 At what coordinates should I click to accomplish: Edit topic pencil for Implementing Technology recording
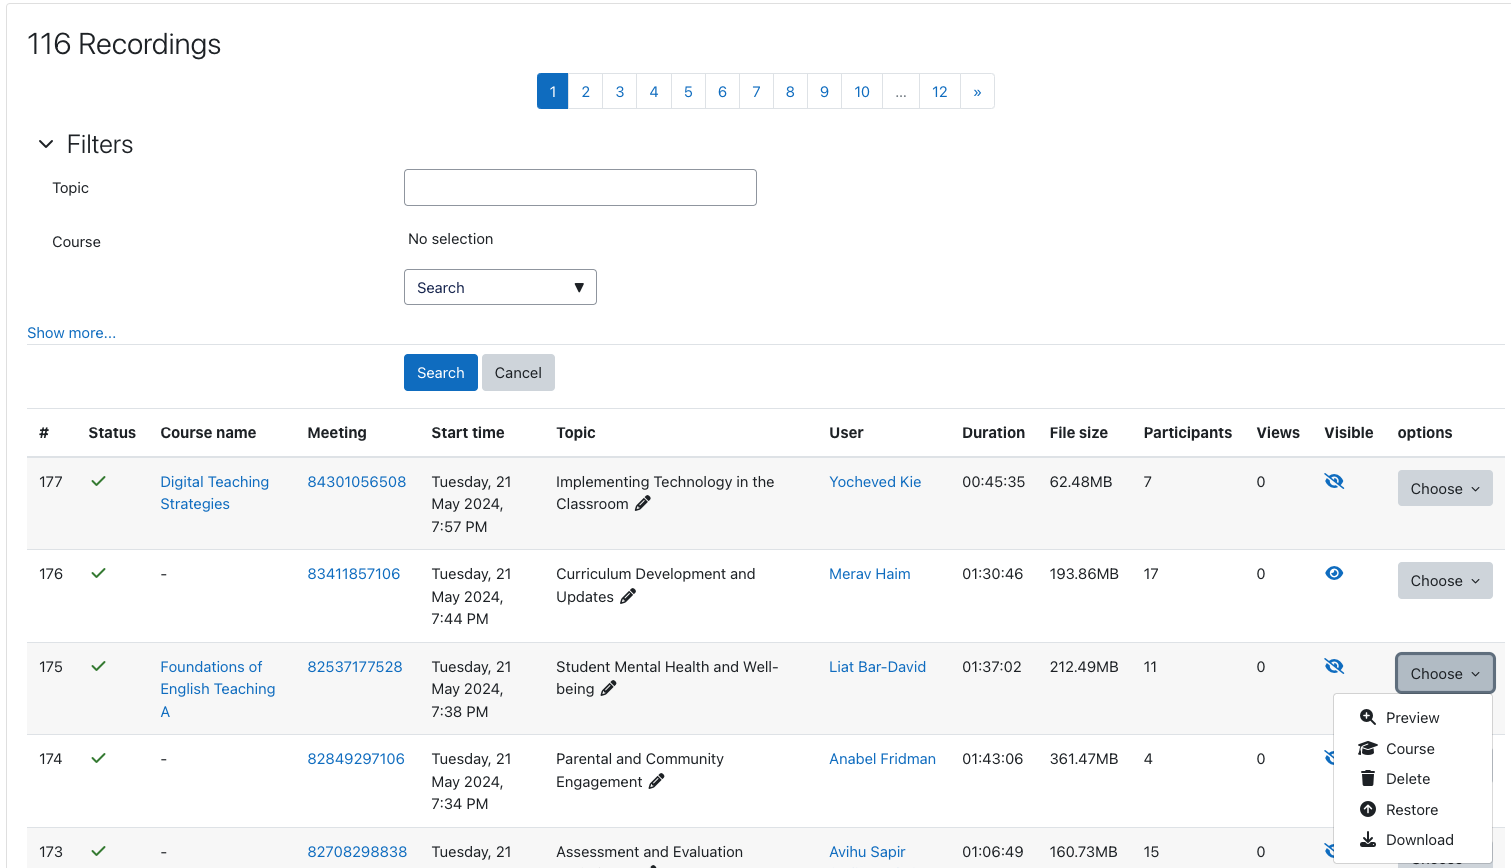[643, 504]
